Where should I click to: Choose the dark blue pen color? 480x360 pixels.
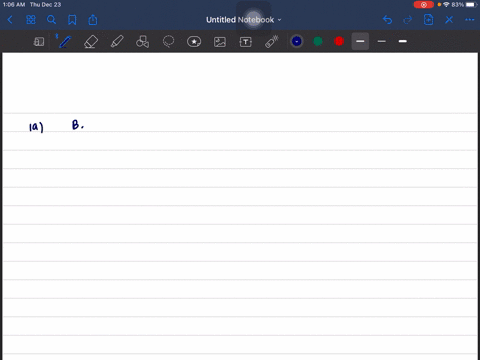[296, 41]
